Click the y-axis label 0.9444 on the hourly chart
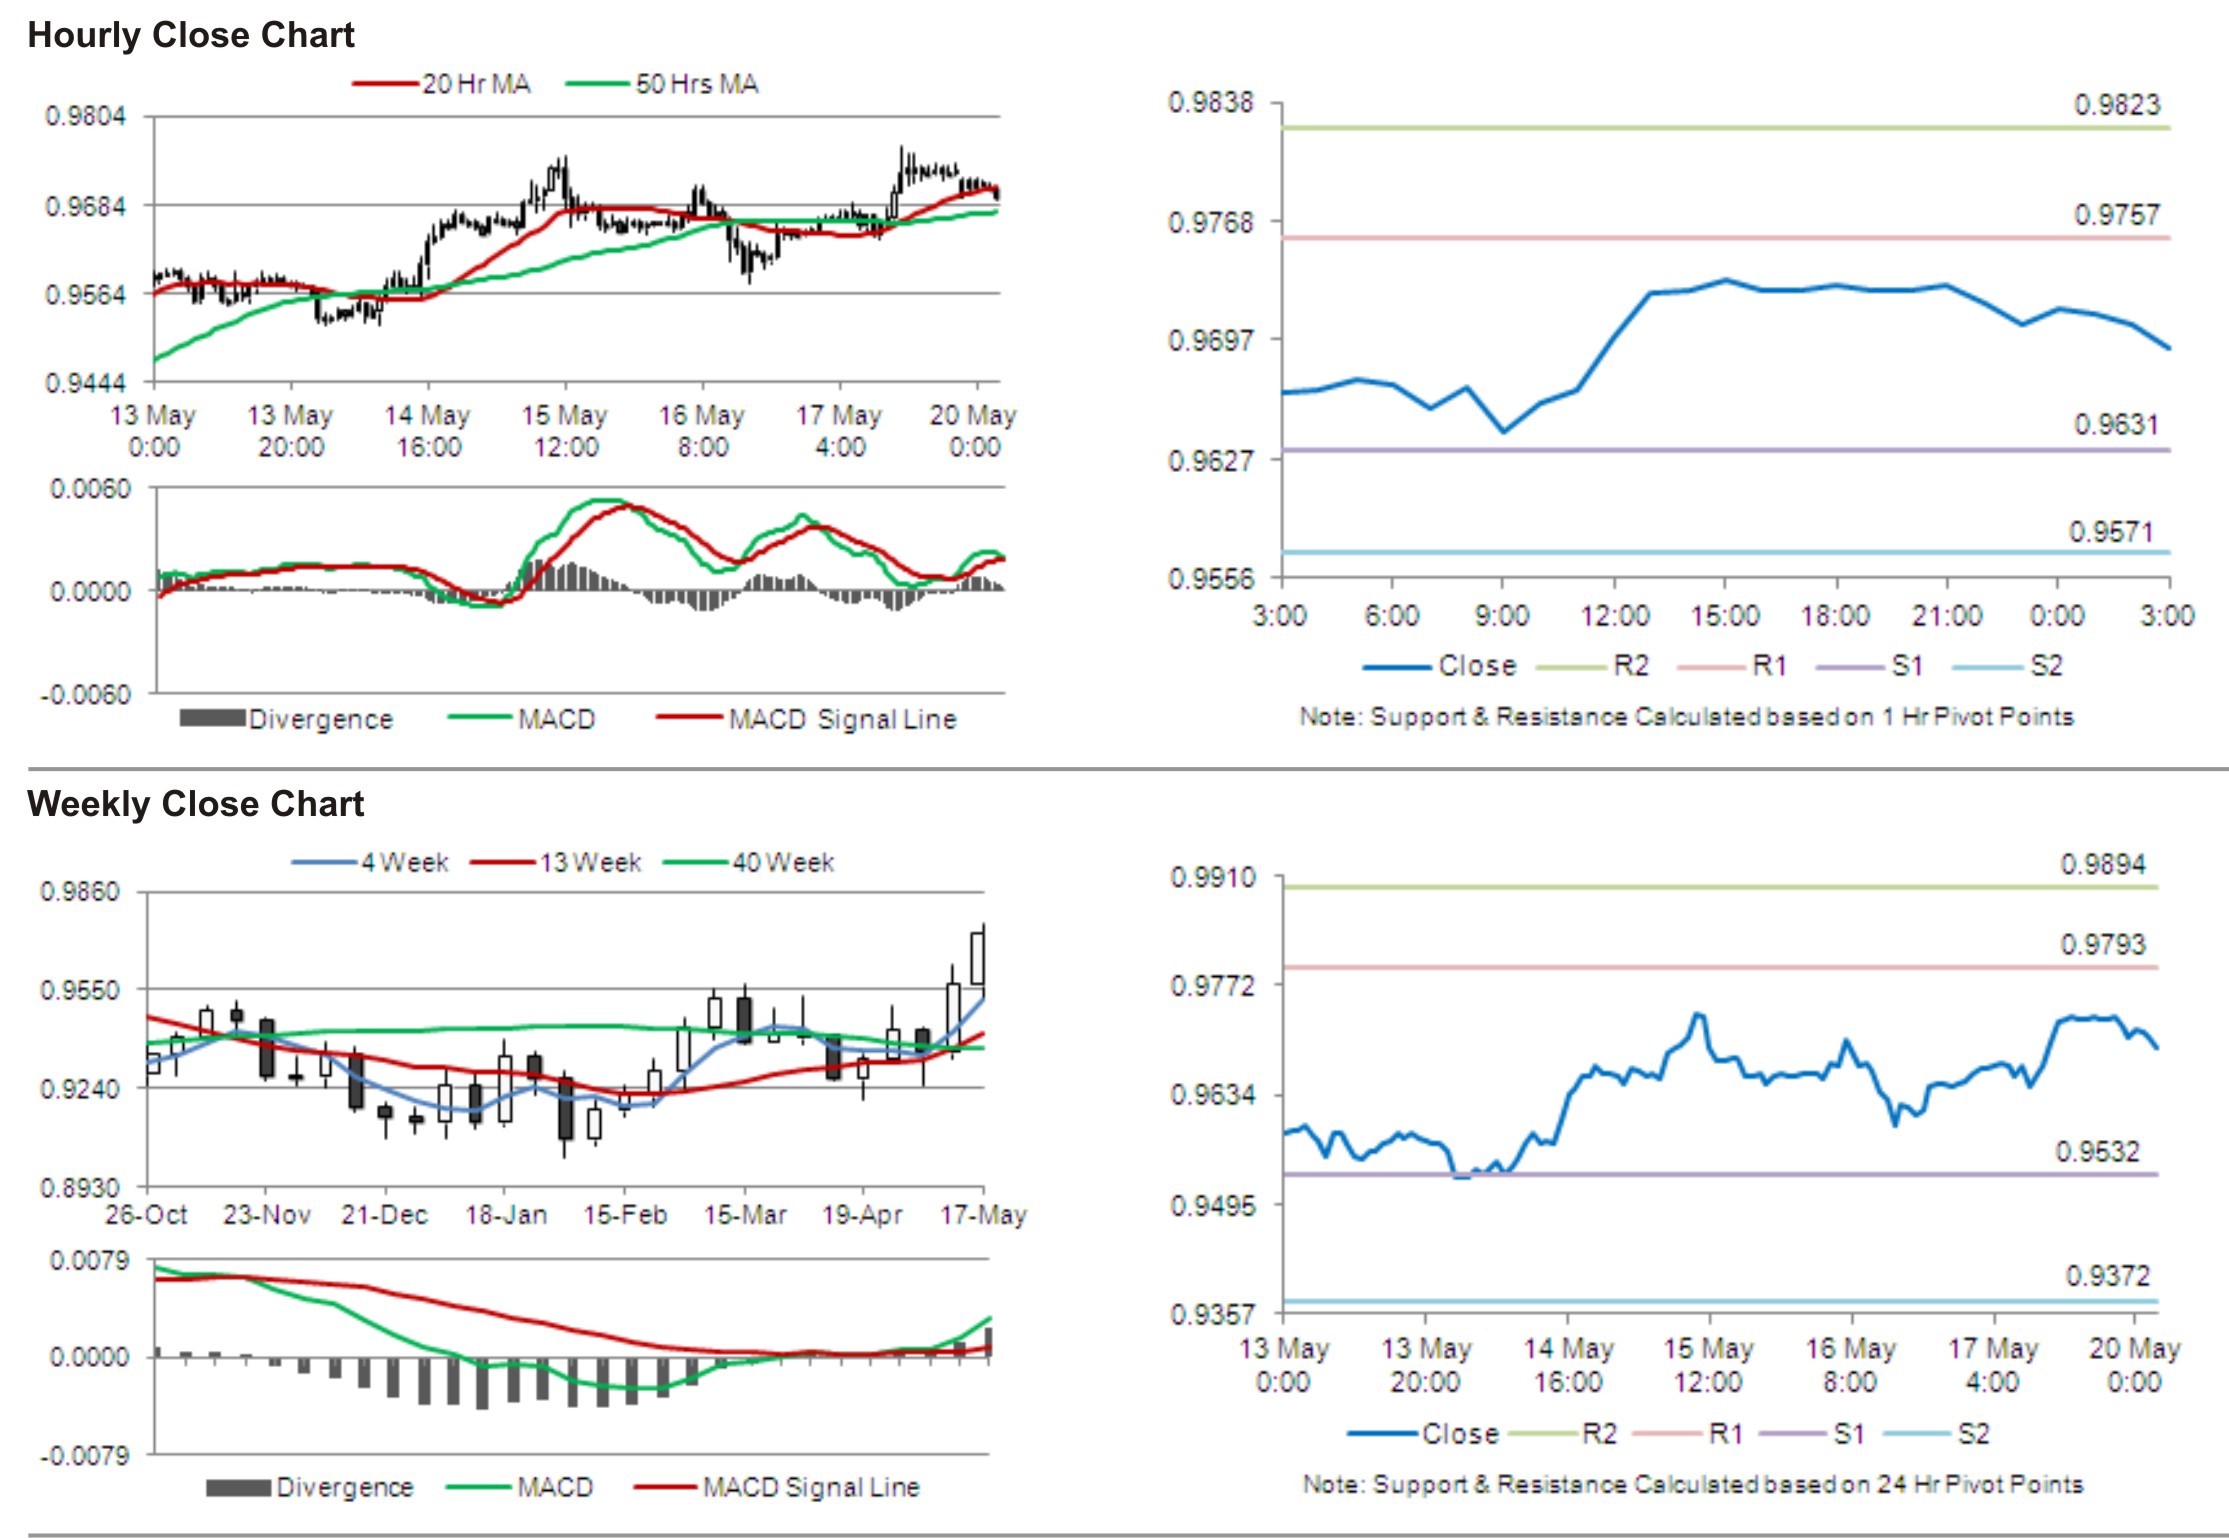The image size is (2229, 1538). (86, 384)
